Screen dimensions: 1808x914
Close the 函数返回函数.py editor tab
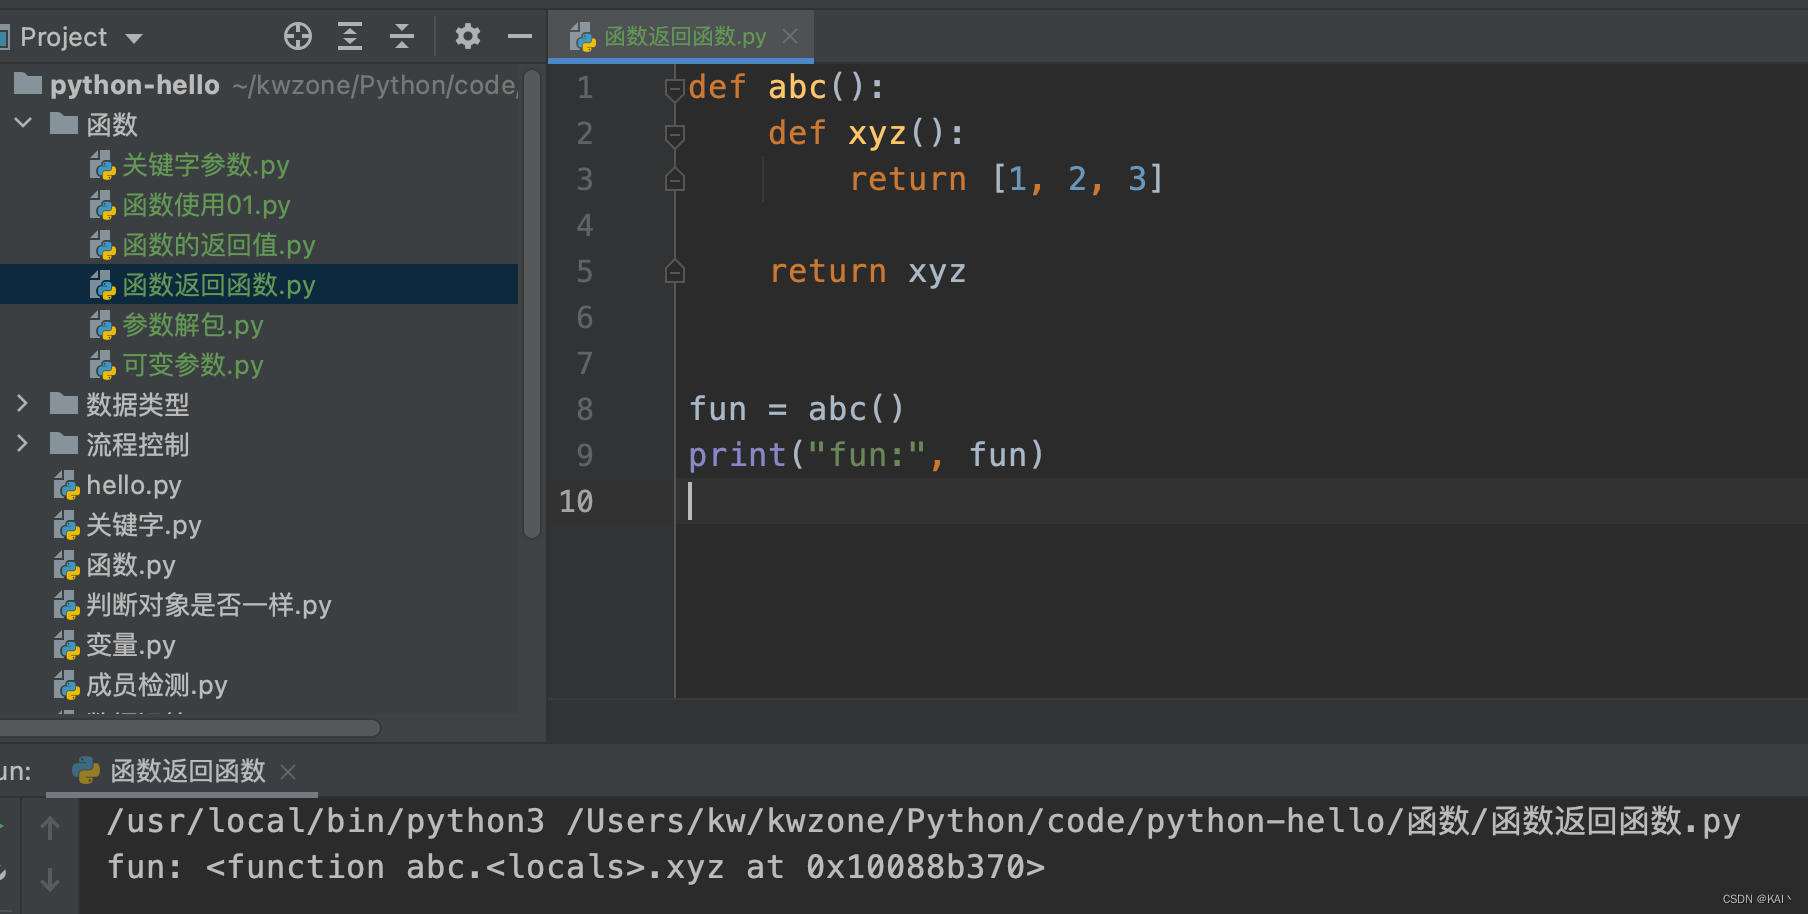[x=790, y=36]
